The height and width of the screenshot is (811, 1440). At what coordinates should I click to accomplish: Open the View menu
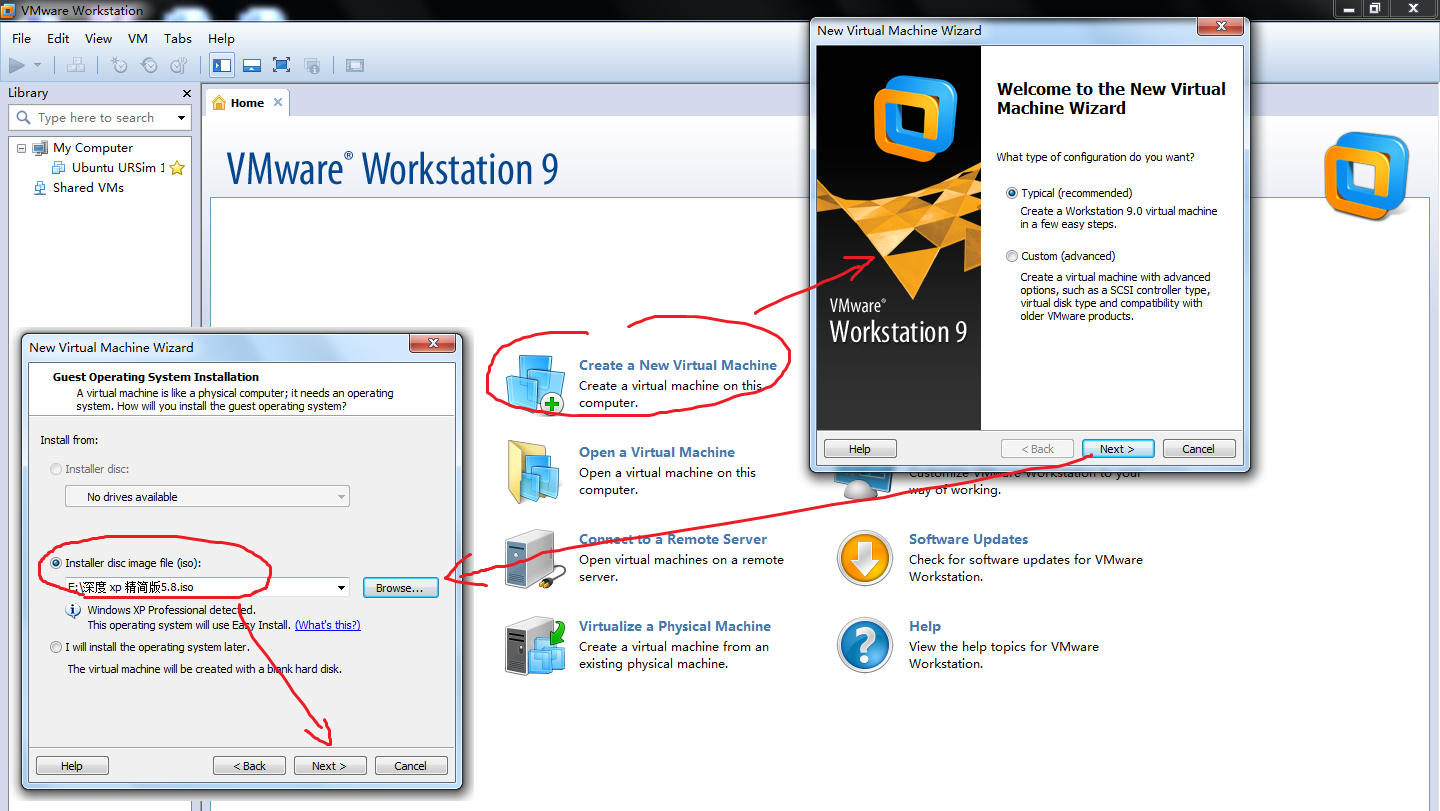[98, 38]
